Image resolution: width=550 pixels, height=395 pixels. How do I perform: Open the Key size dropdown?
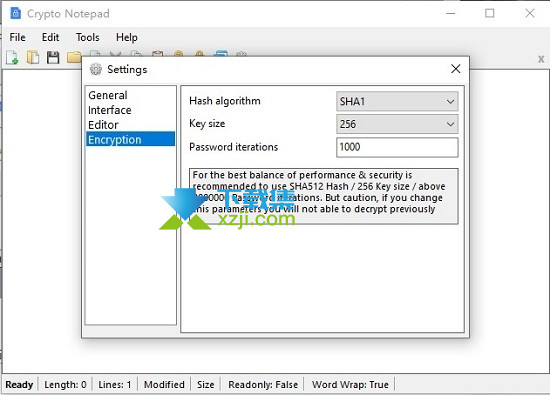pos(397,124)
